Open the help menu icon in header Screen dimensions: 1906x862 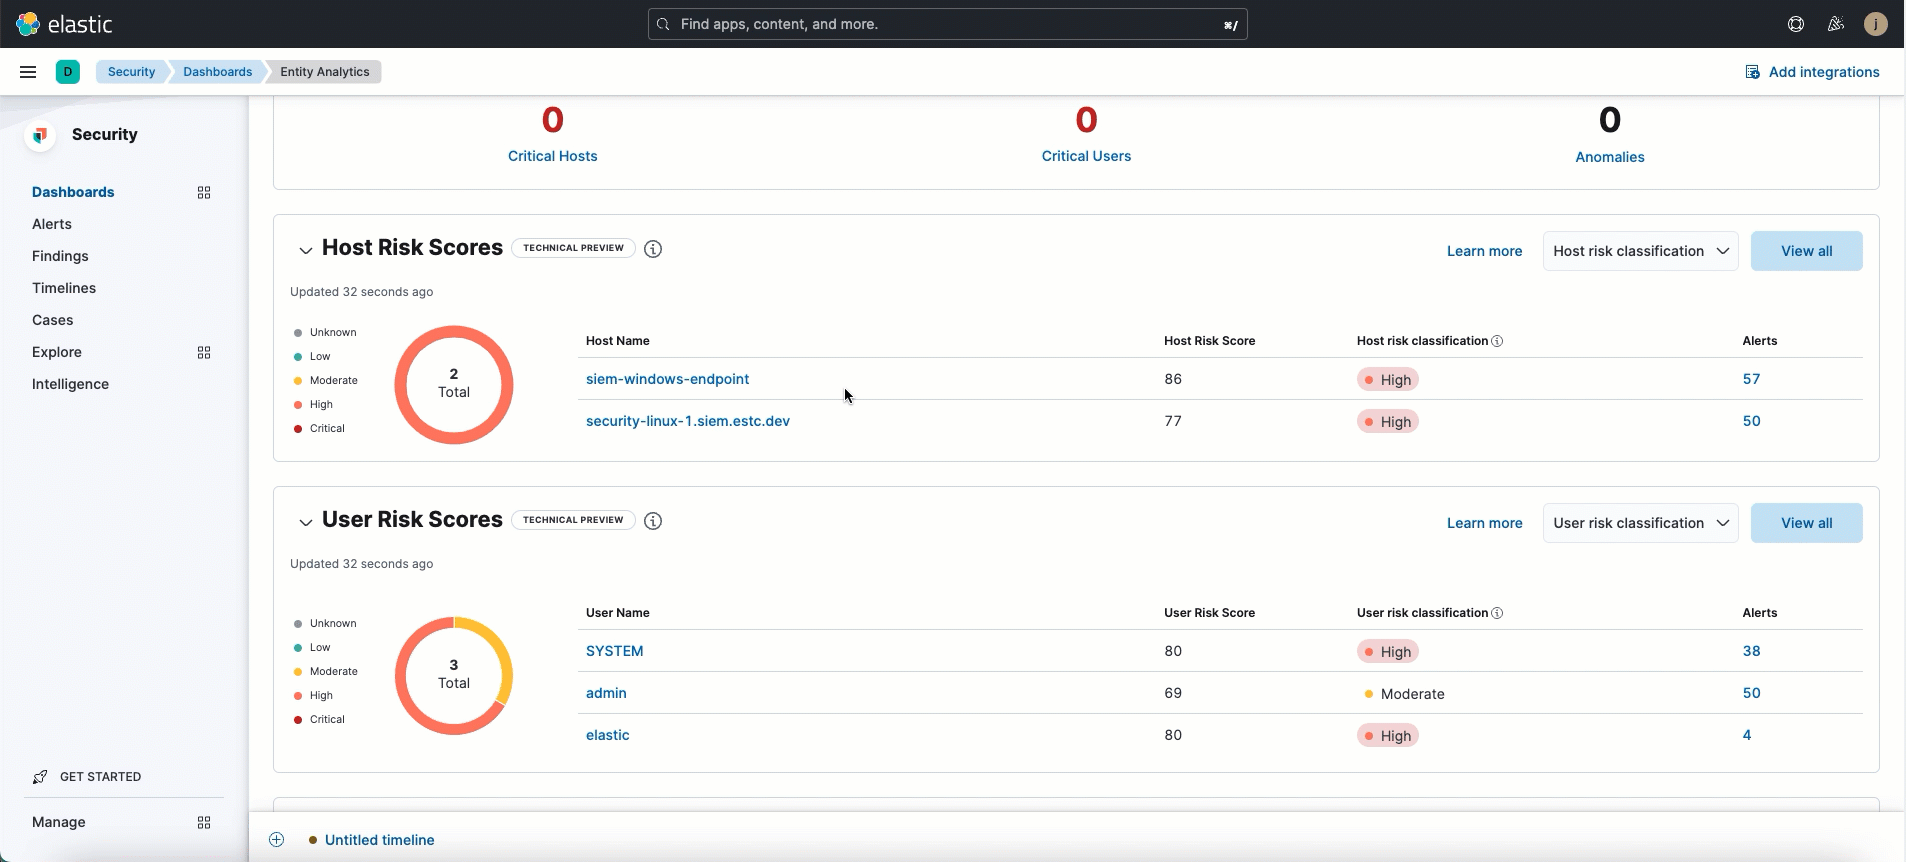[1796, 24]
